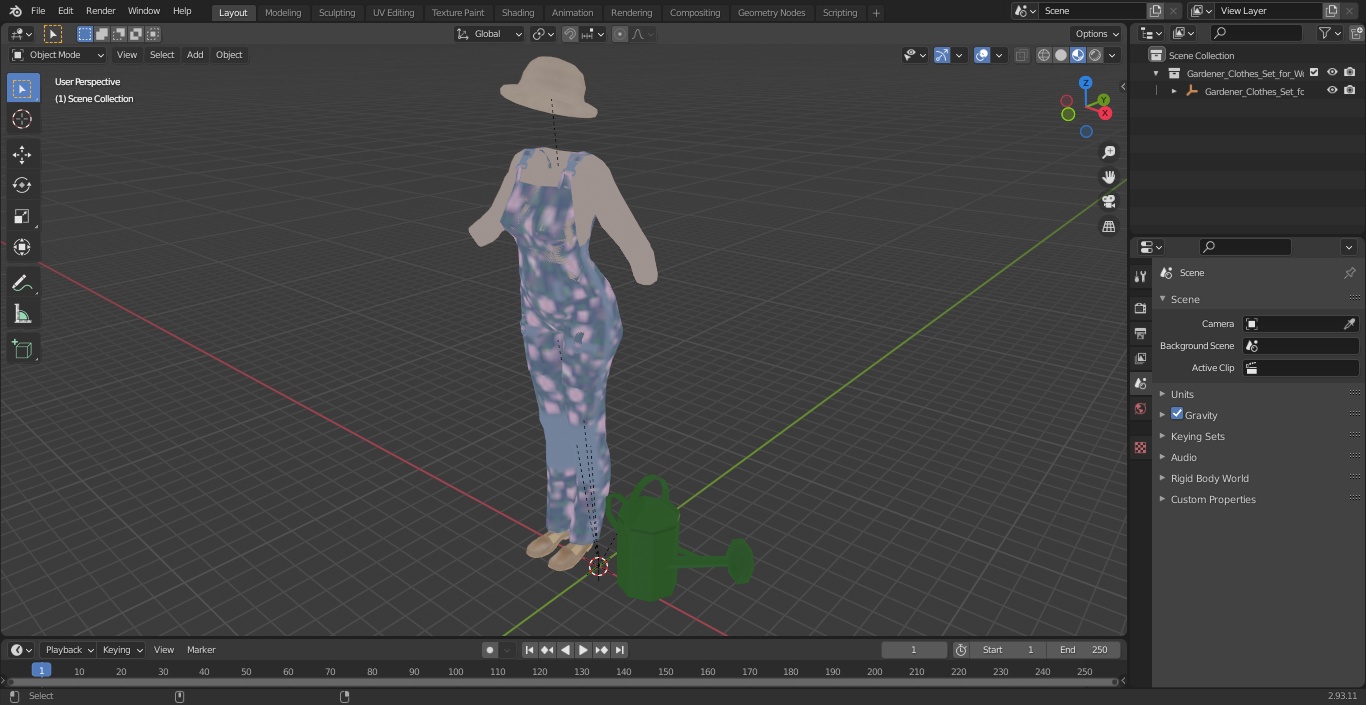The height and width of the screenshot is (705, 1366).
Task: Switch to wireframe viewport shading
Action: 1044,55
